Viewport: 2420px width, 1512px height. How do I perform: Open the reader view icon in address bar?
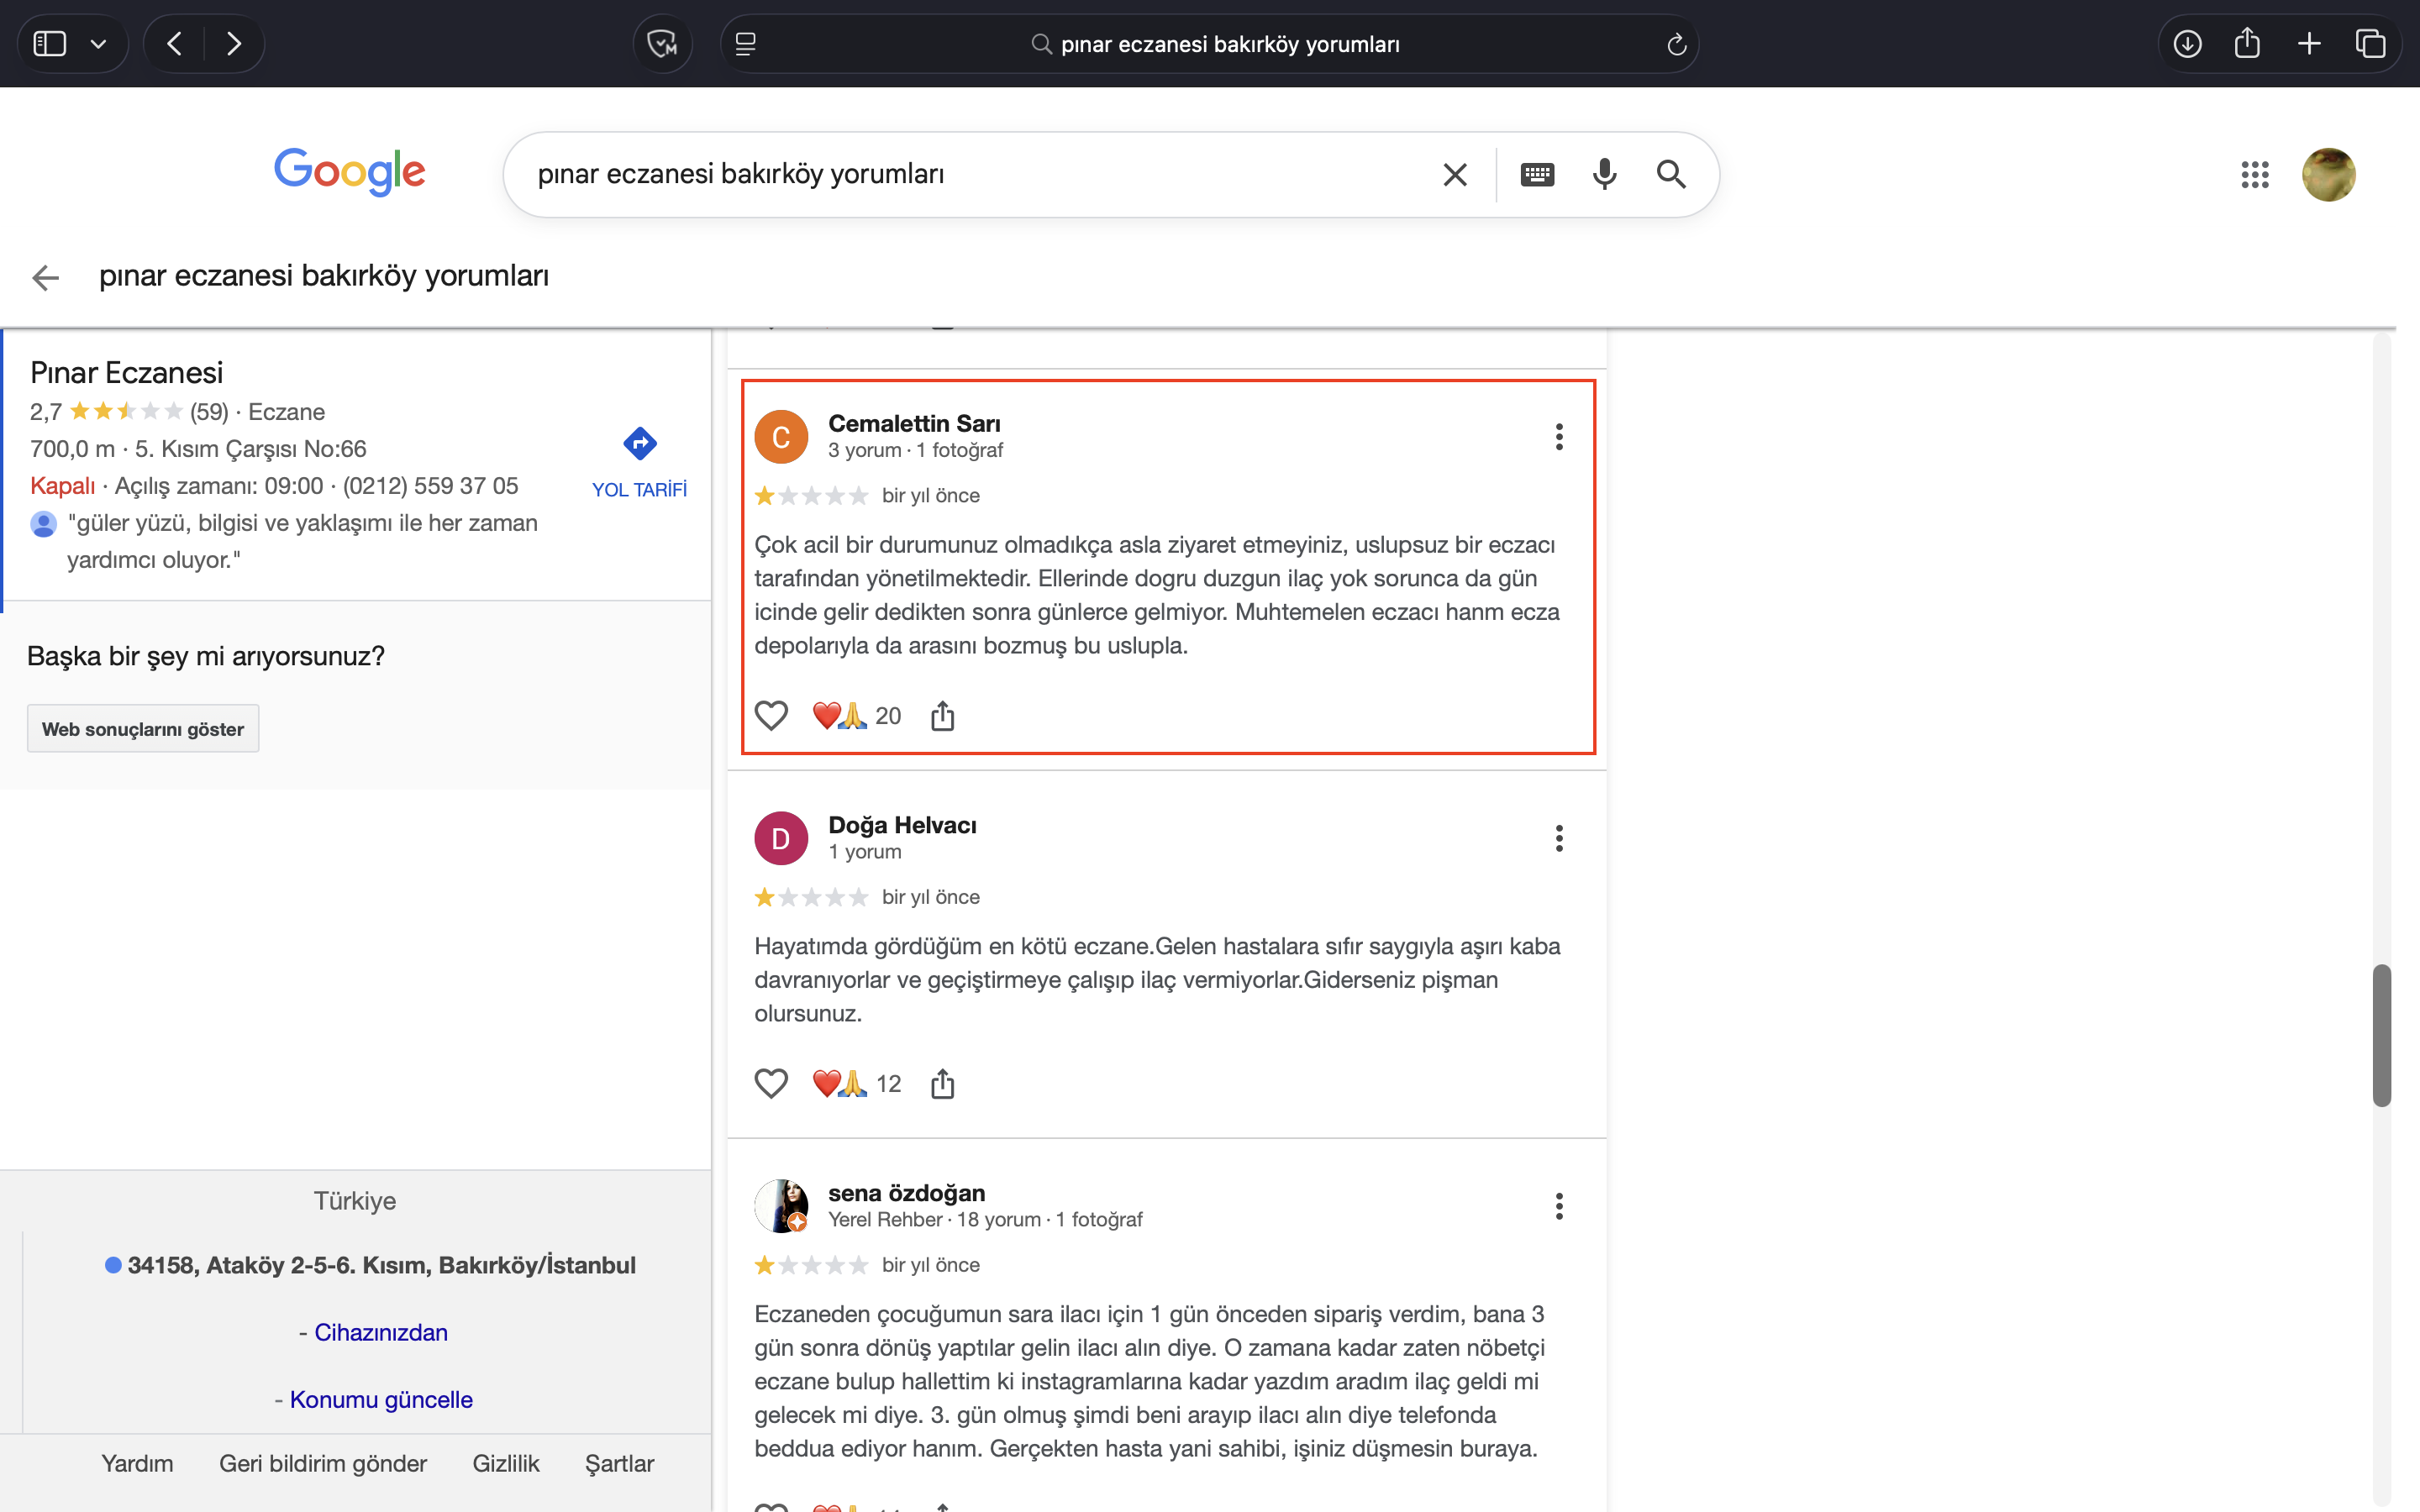point(746,44)
